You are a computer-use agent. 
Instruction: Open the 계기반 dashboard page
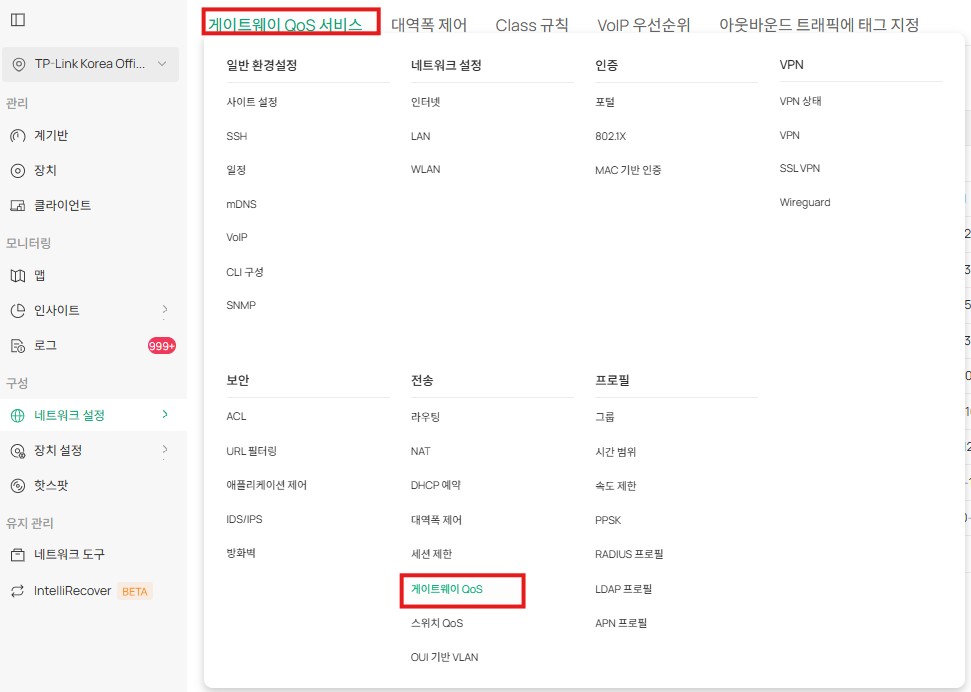47,135
